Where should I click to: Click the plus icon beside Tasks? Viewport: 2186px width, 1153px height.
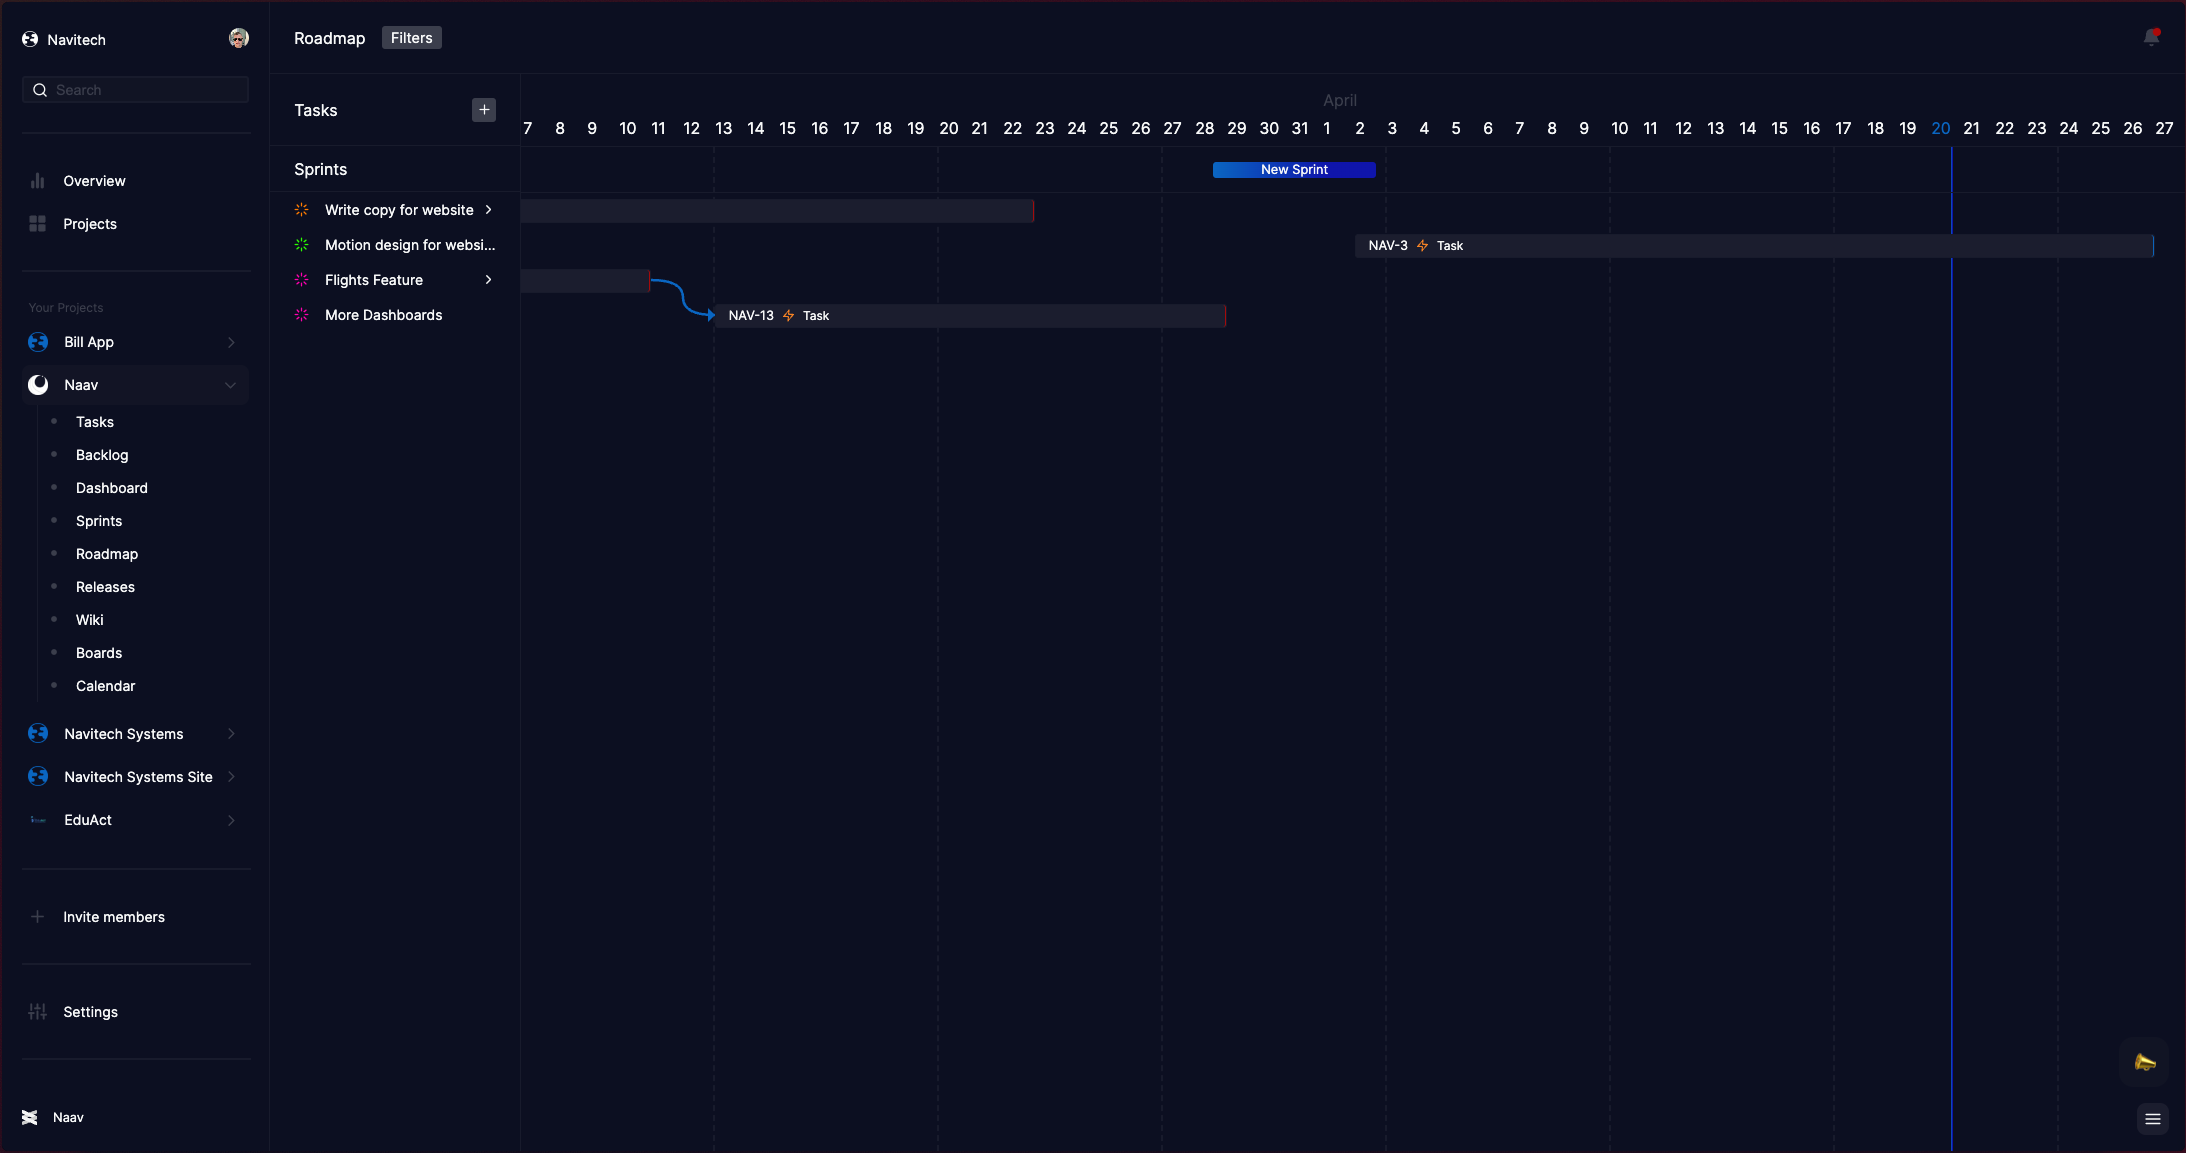[x=484, y=110]
